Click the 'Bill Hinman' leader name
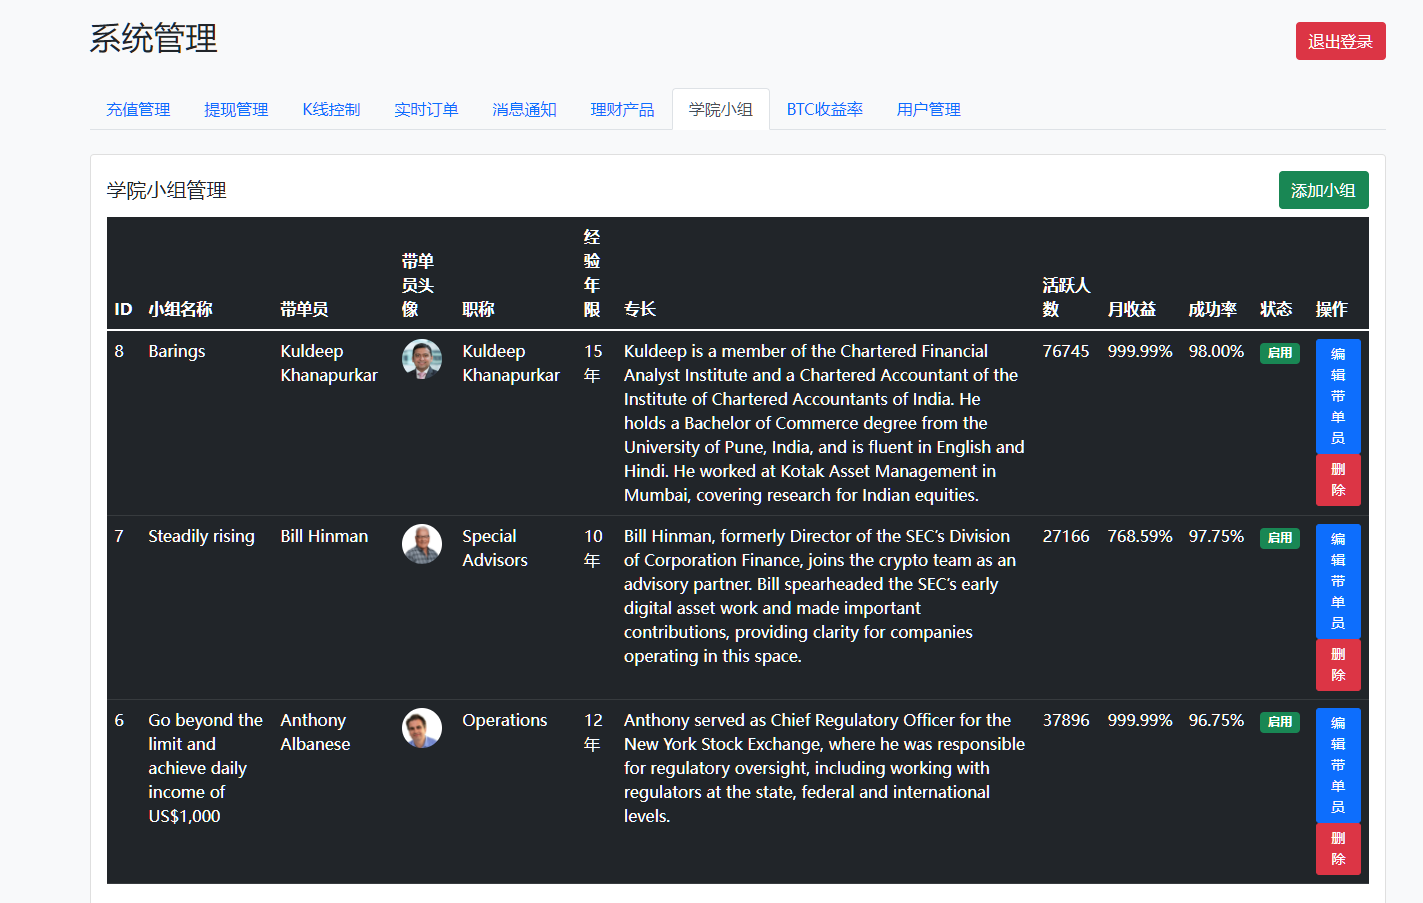The width and height of the screenshot is (1423, 903). tap(324, 536)
